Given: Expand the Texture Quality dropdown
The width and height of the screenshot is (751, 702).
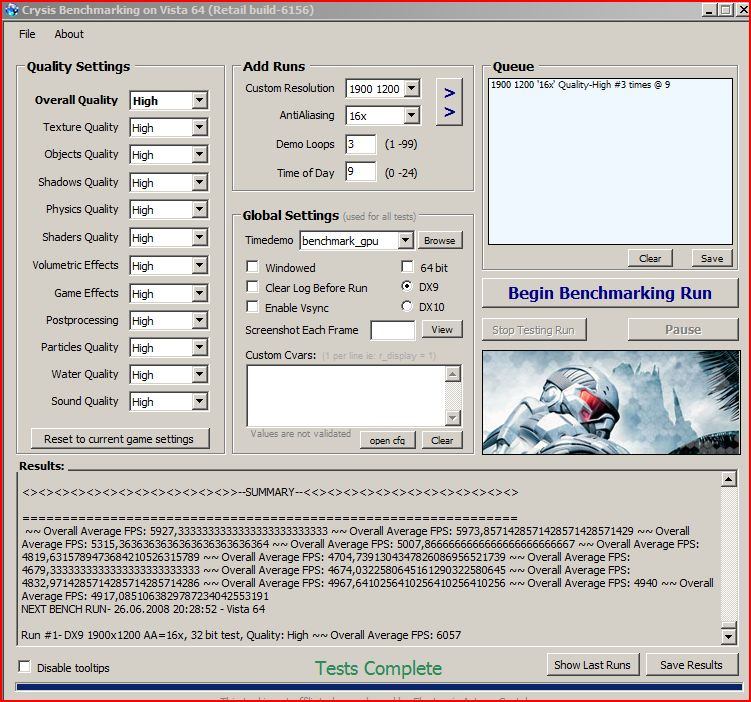Looking at the screenshot, I should click(x=199, y=127).
